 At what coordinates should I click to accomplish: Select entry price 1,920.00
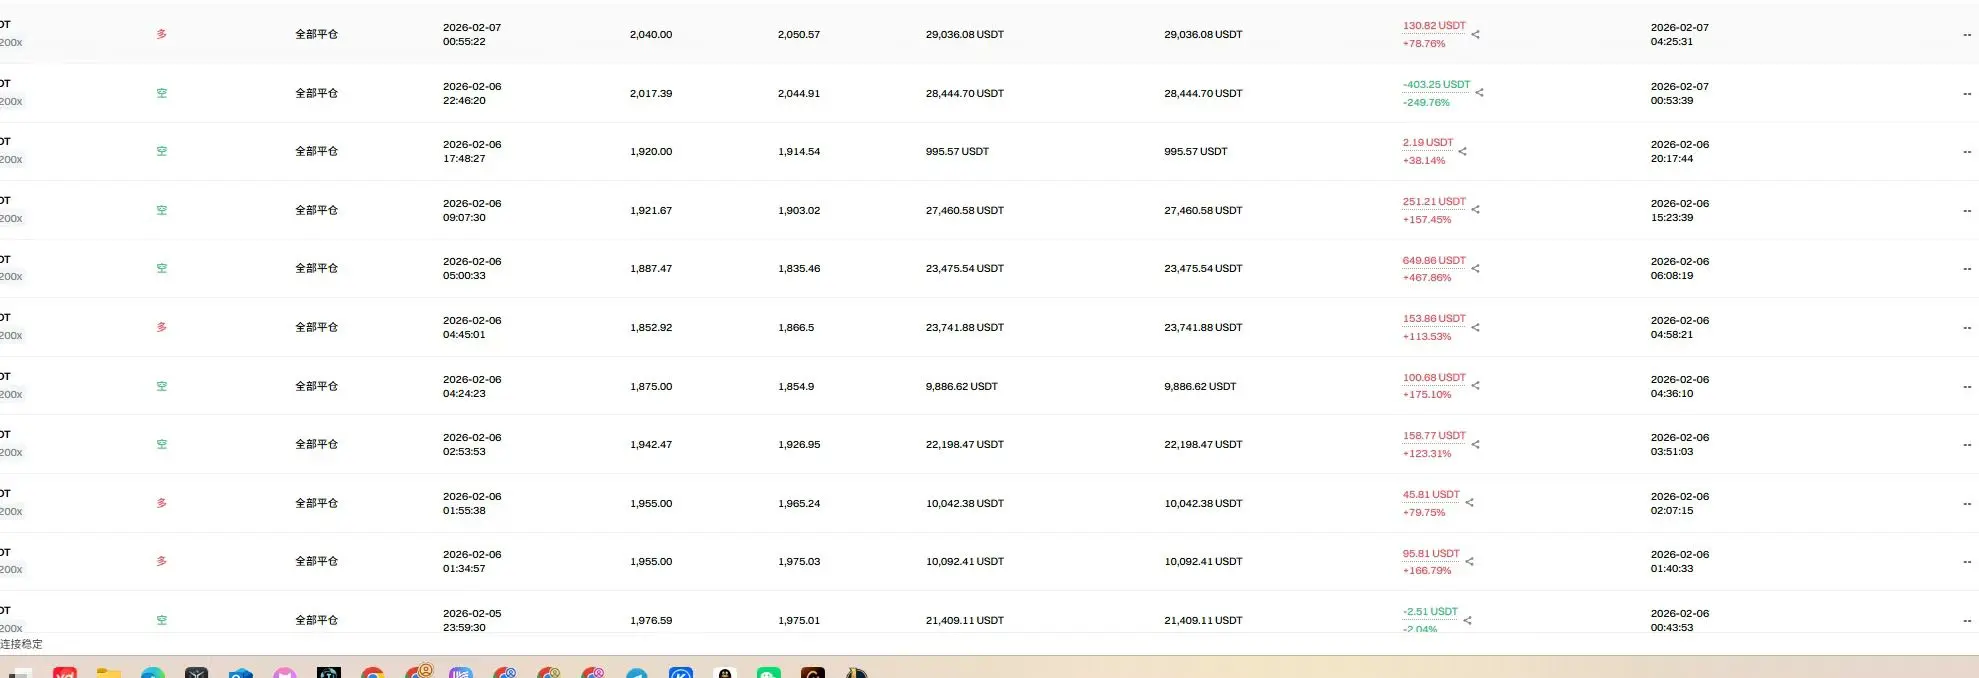(651, 152)
